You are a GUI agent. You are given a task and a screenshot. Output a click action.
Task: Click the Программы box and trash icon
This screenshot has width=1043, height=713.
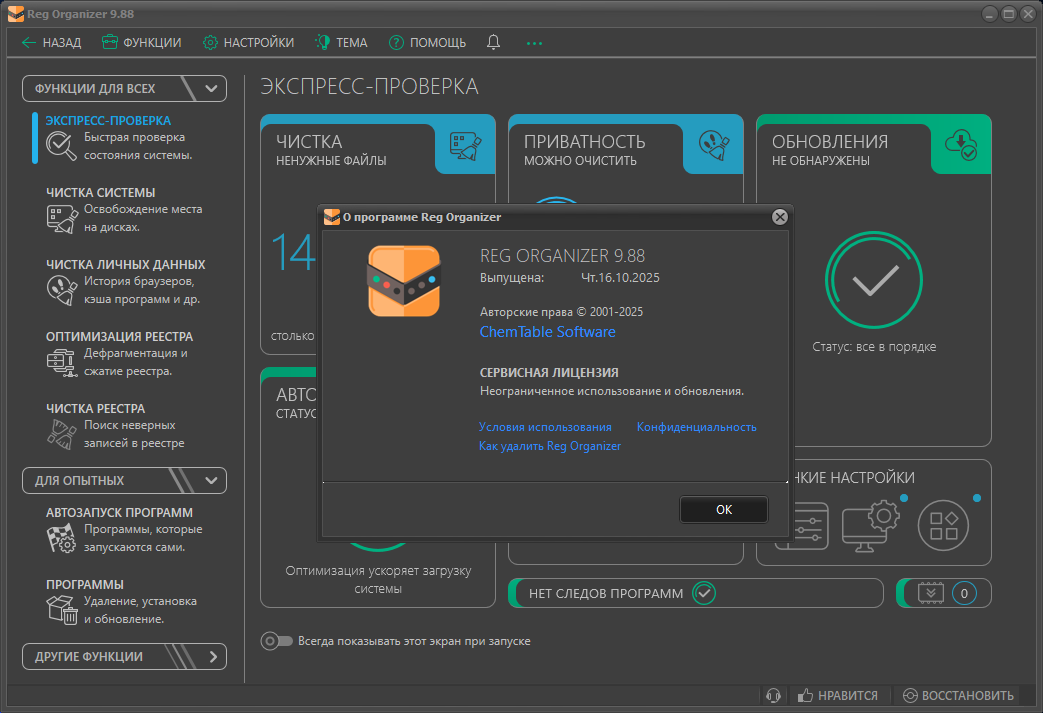[61, 610]
